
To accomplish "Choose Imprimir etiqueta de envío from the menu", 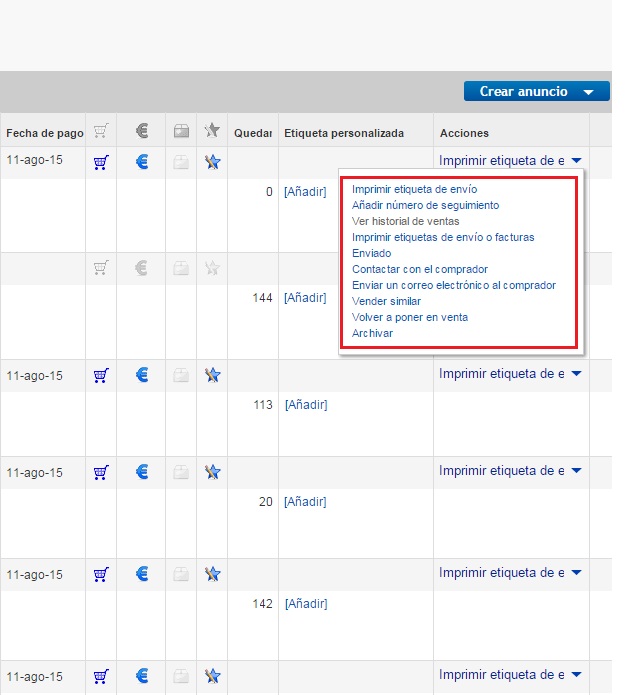I will (x=414, y=189).
